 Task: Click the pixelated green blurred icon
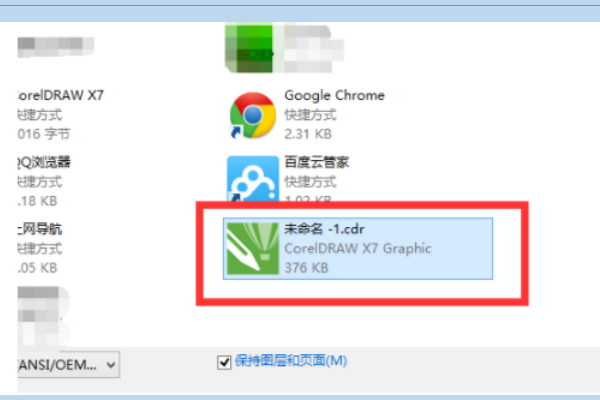coord(249,48)
